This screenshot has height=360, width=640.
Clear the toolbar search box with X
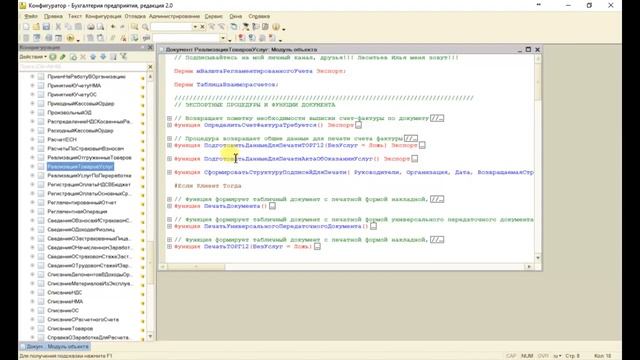pos(202,27)
